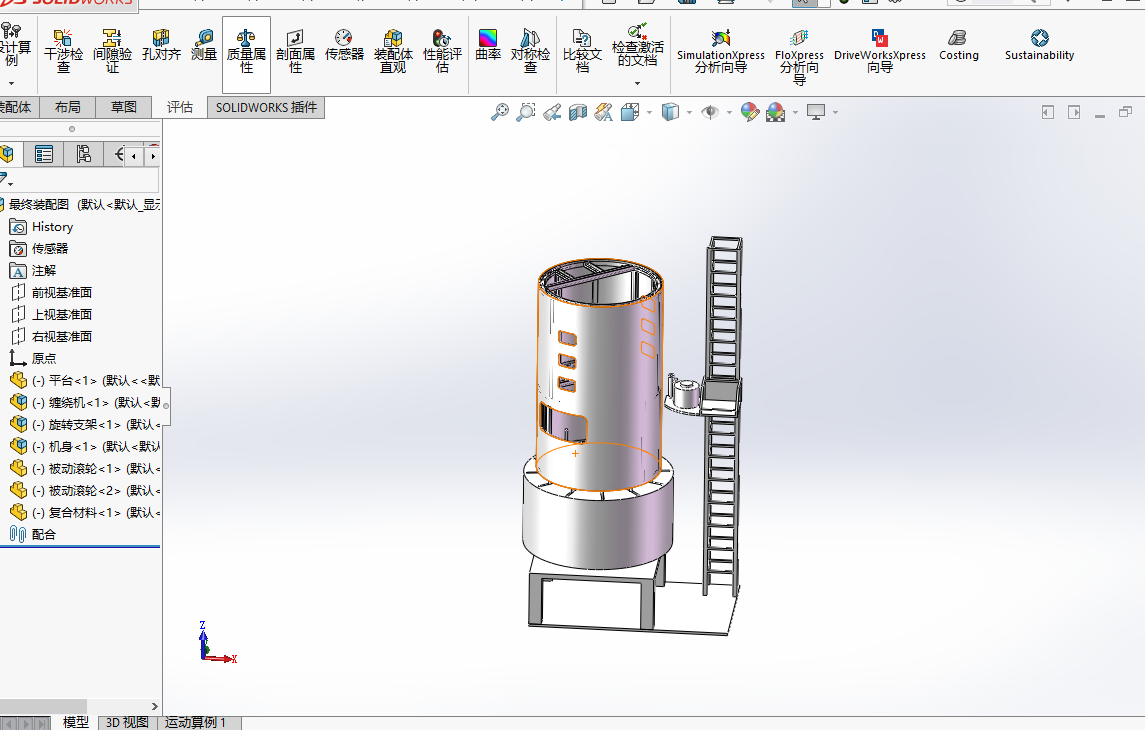Open View Settings dropdown arrow
Screen dimensions: 1145x730
[x=835, y=112]
